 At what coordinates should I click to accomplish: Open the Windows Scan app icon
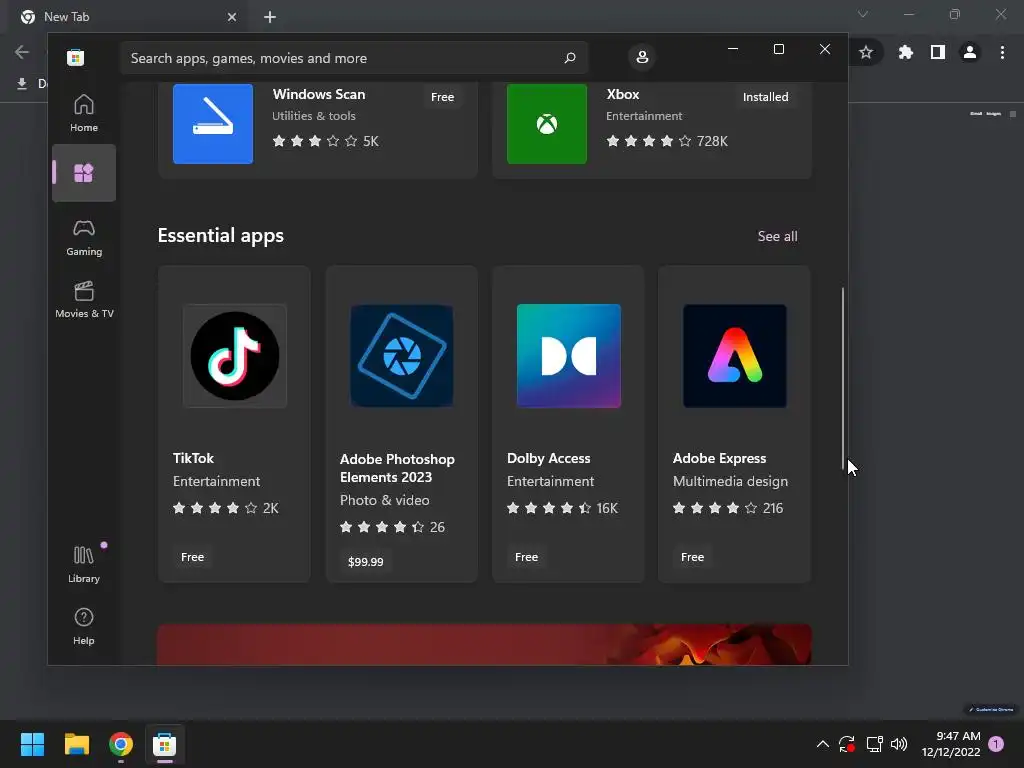pos(213,123)
